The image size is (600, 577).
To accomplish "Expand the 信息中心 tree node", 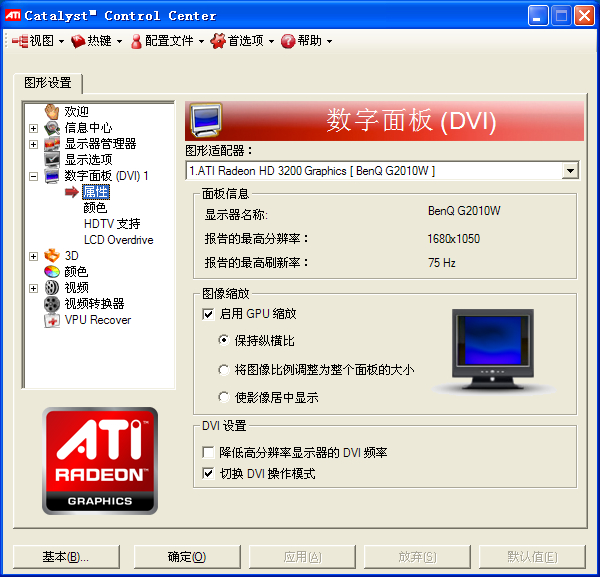I will tap(34, 128).
